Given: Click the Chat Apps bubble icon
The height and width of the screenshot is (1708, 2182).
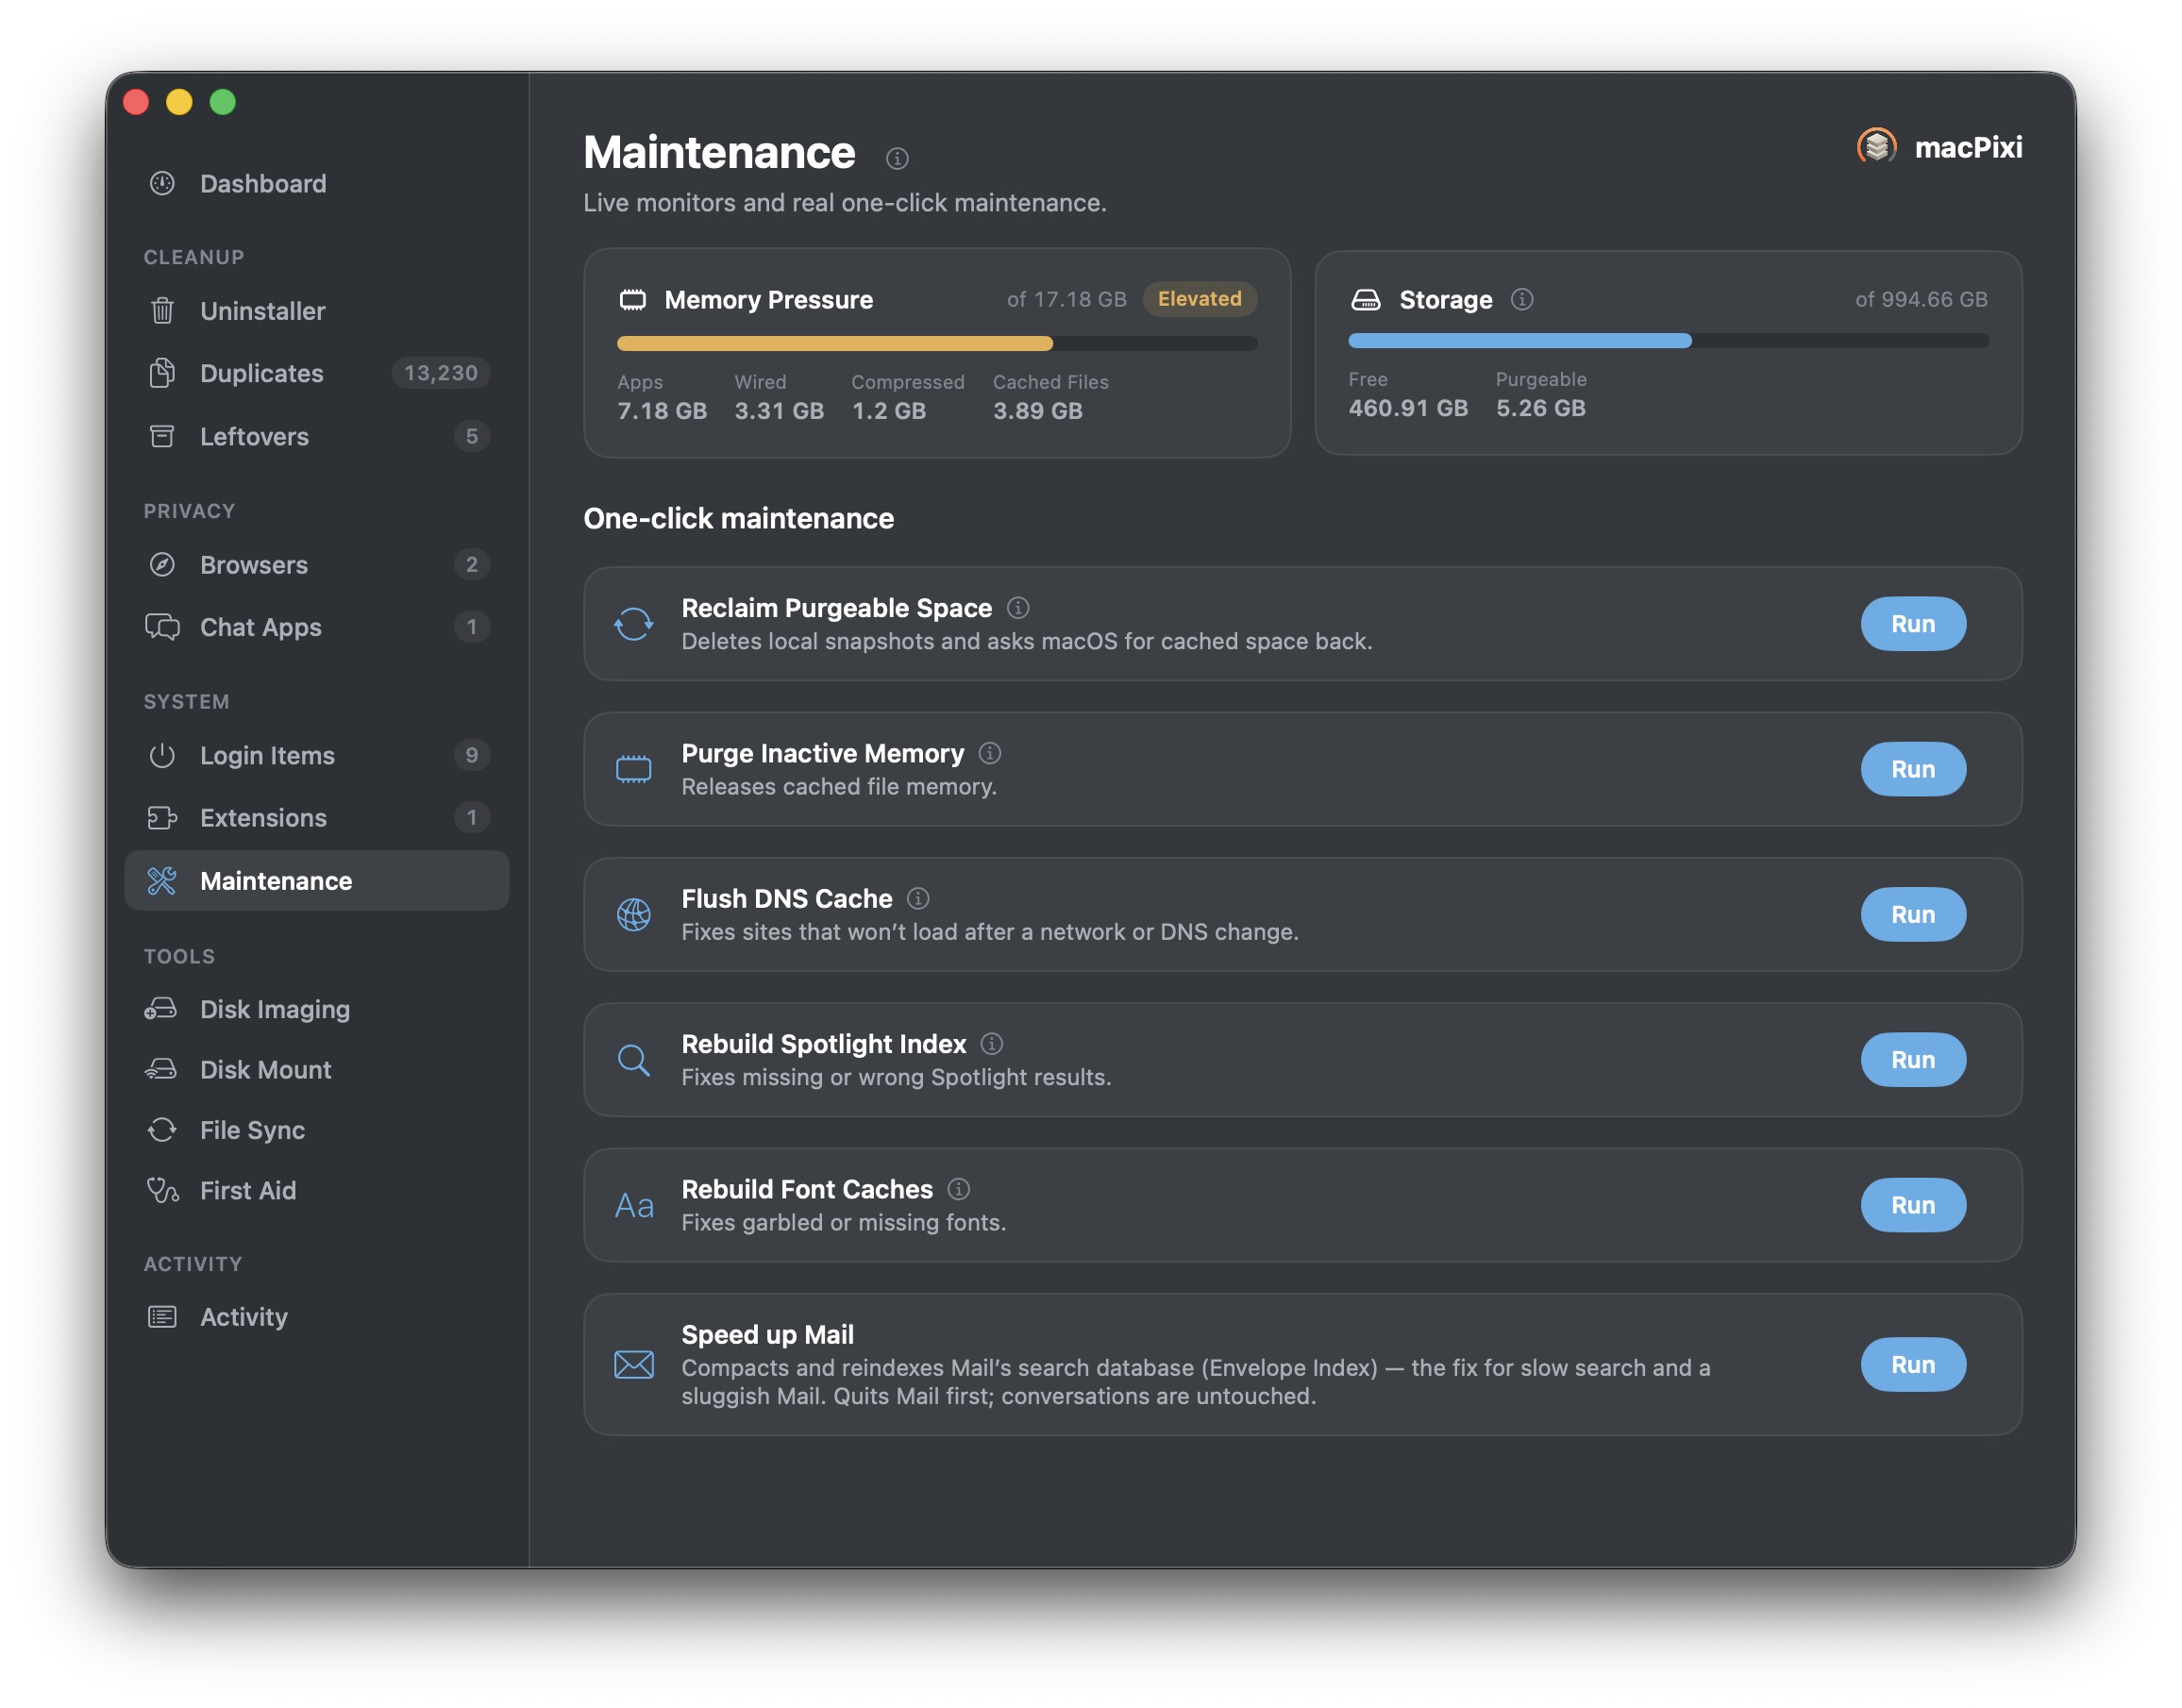Looking at the screenshot, I should point(162,627).
